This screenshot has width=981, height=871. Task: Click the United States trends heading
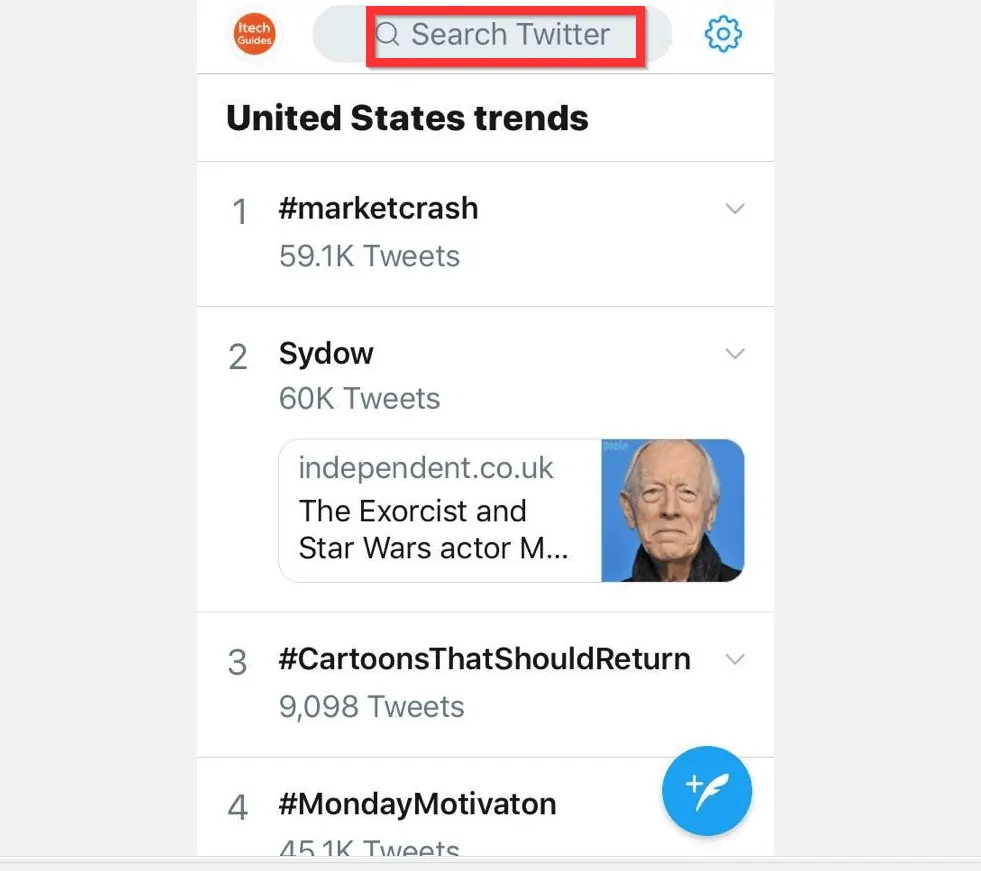[407, 118]
